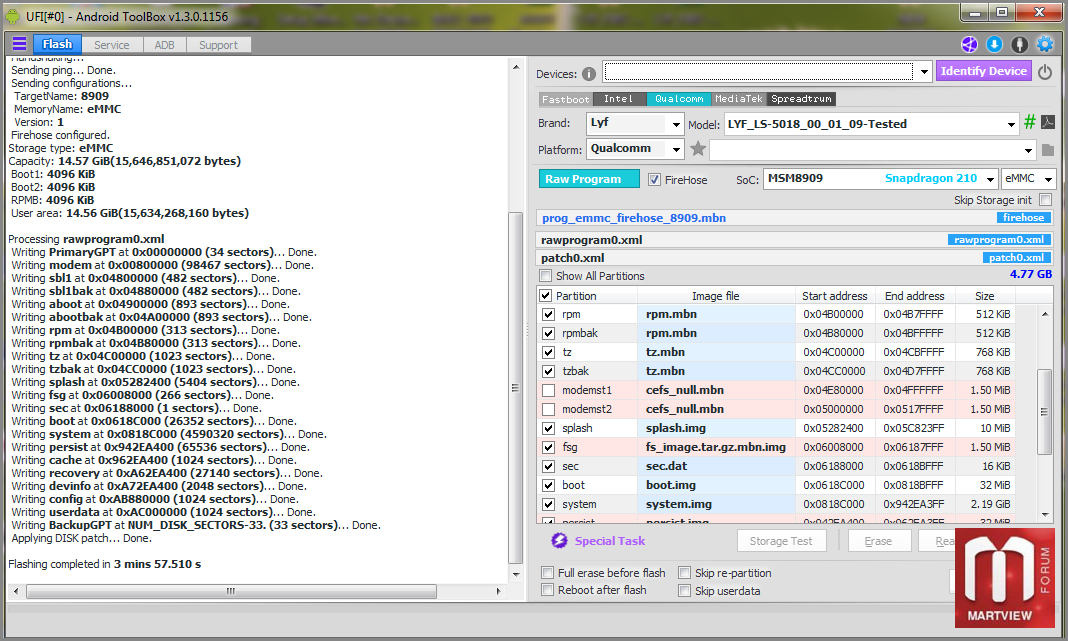Click the patch0.xml browse button
The image size is (1068, 641).
click(1016, 257)
